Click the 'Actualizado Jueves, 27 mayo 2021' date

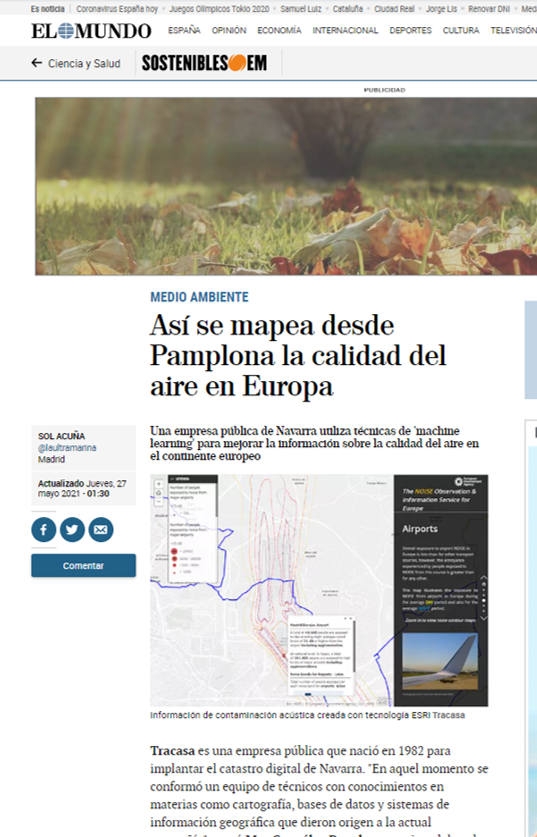click(x=82, y=488)
